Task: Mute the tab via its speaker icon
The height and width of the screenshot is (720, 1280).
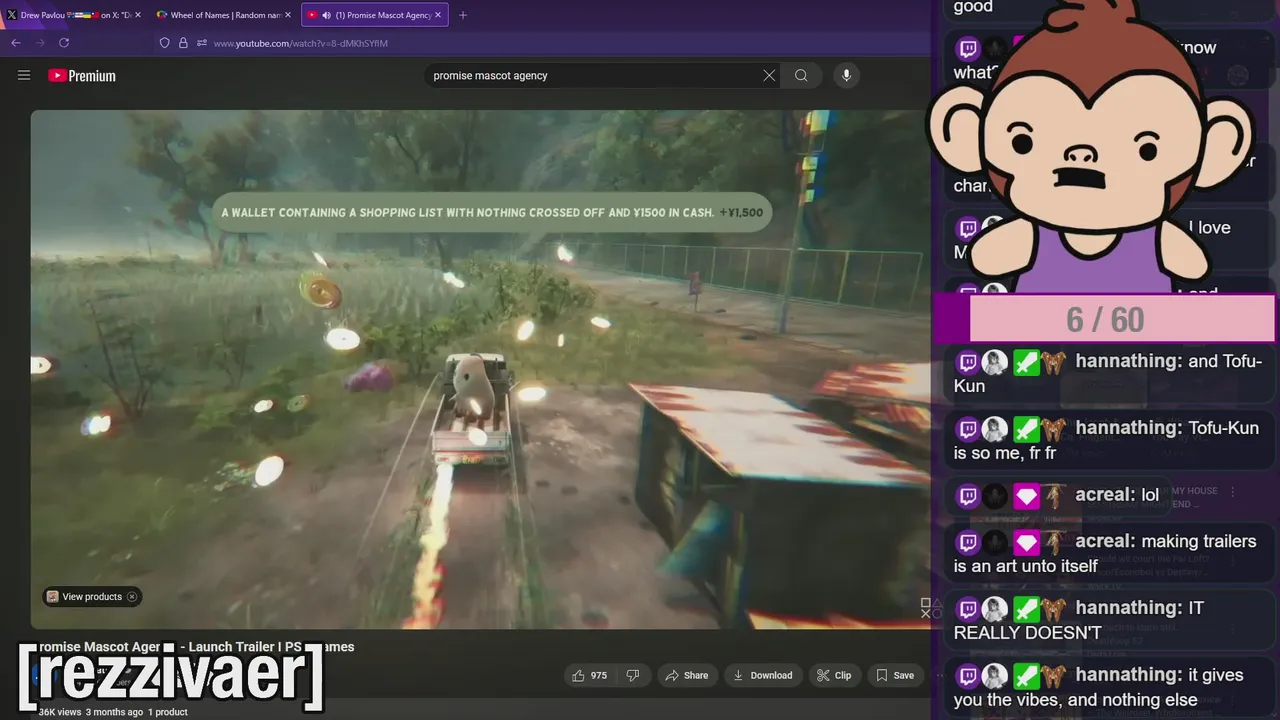Action: pyautogui.click(x=326, y=15)
